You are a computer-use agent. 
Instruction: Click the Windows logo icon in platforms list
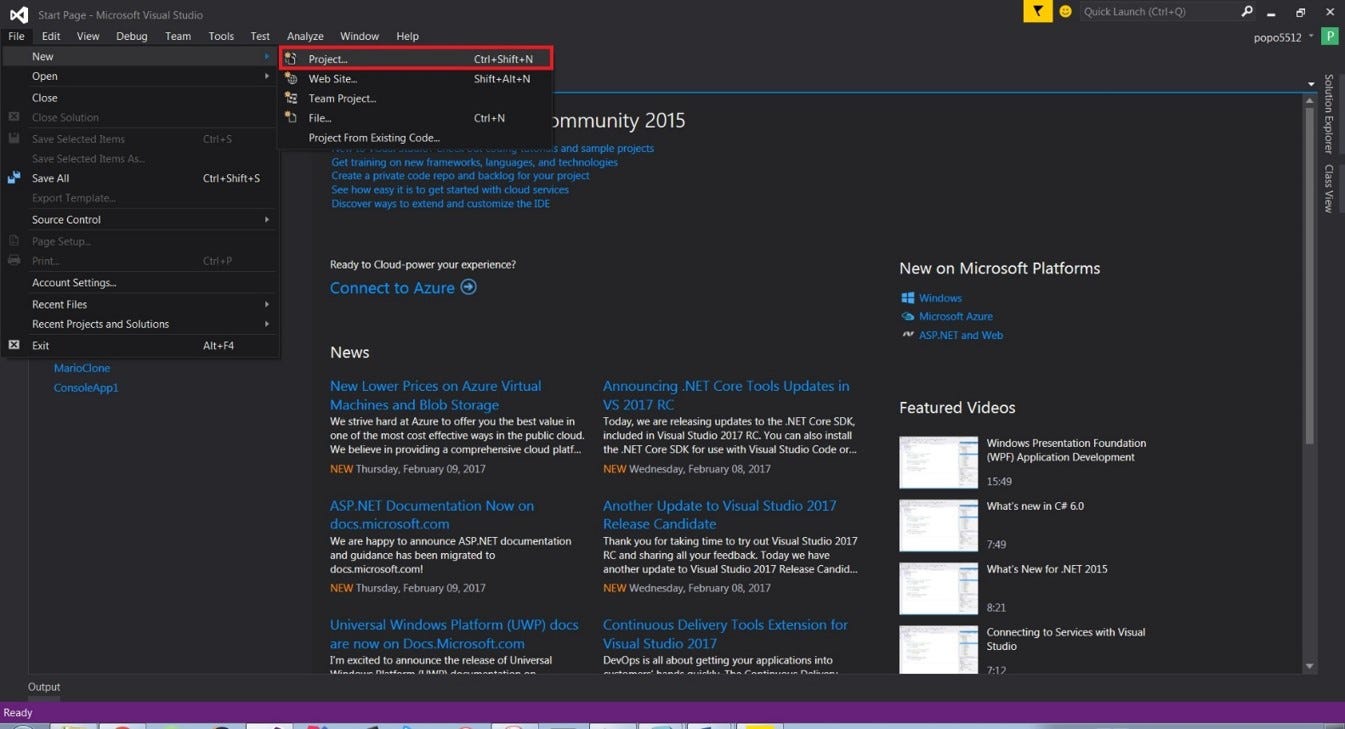pos(908,298)
